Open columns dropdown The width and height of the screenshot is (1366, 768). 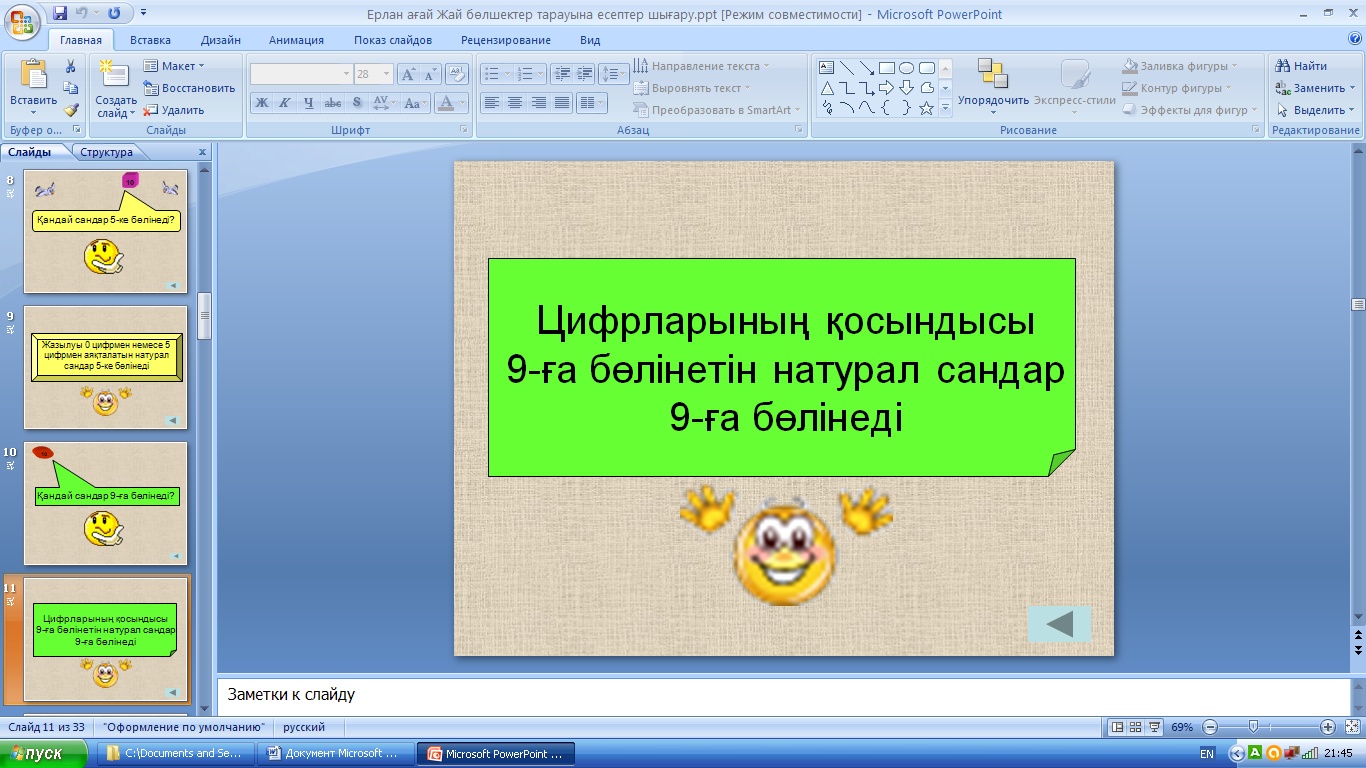point(592,103)
